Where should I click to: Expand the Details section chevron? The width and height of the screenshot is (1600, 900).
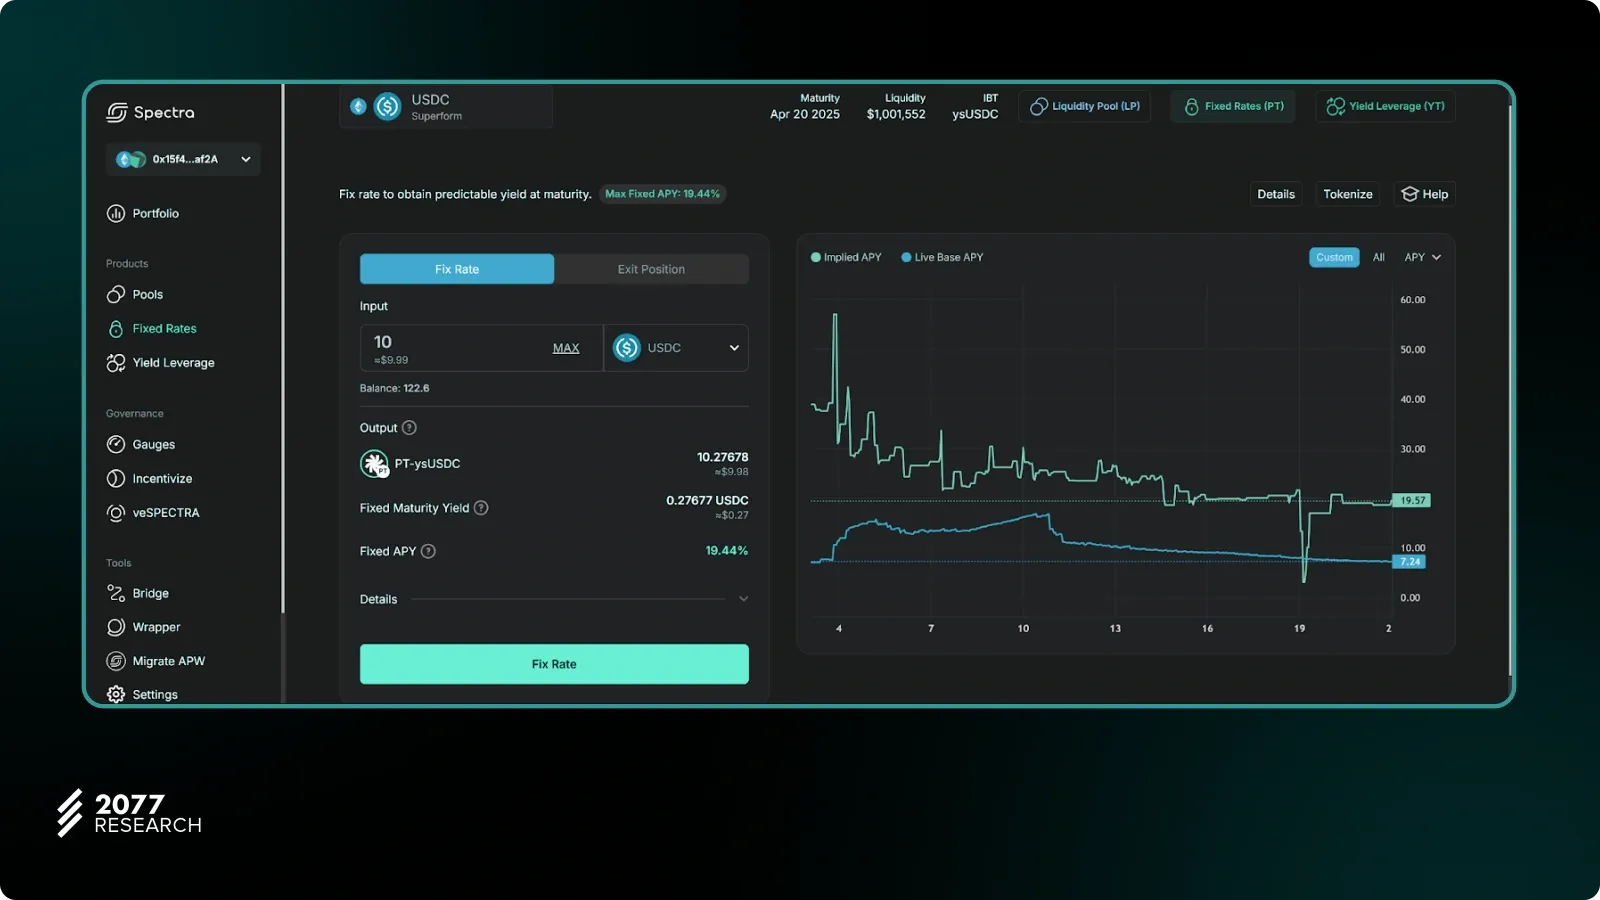[743, 599]
